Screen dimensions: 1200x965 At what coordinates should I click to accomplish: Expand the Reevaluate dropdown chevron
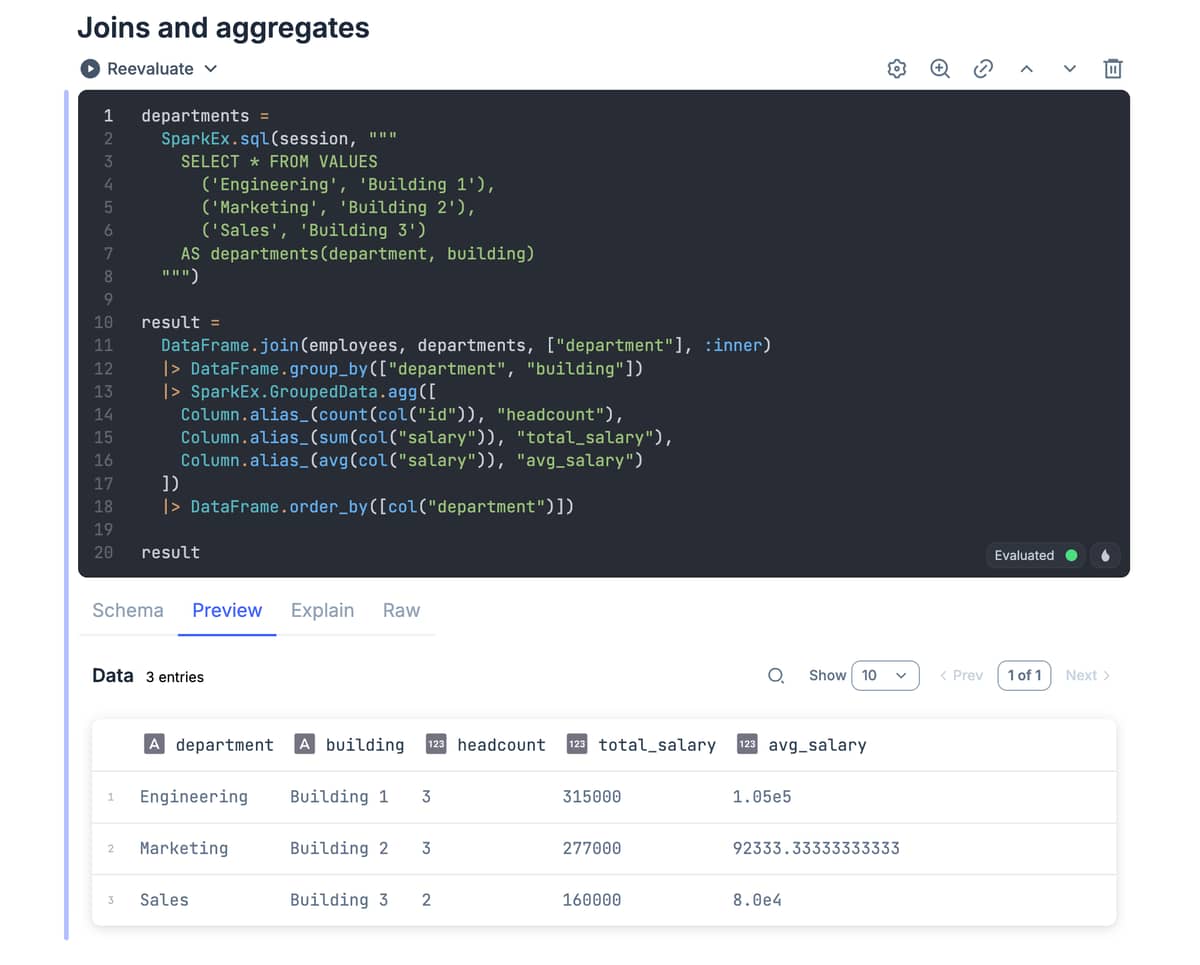tap(211, 69)
